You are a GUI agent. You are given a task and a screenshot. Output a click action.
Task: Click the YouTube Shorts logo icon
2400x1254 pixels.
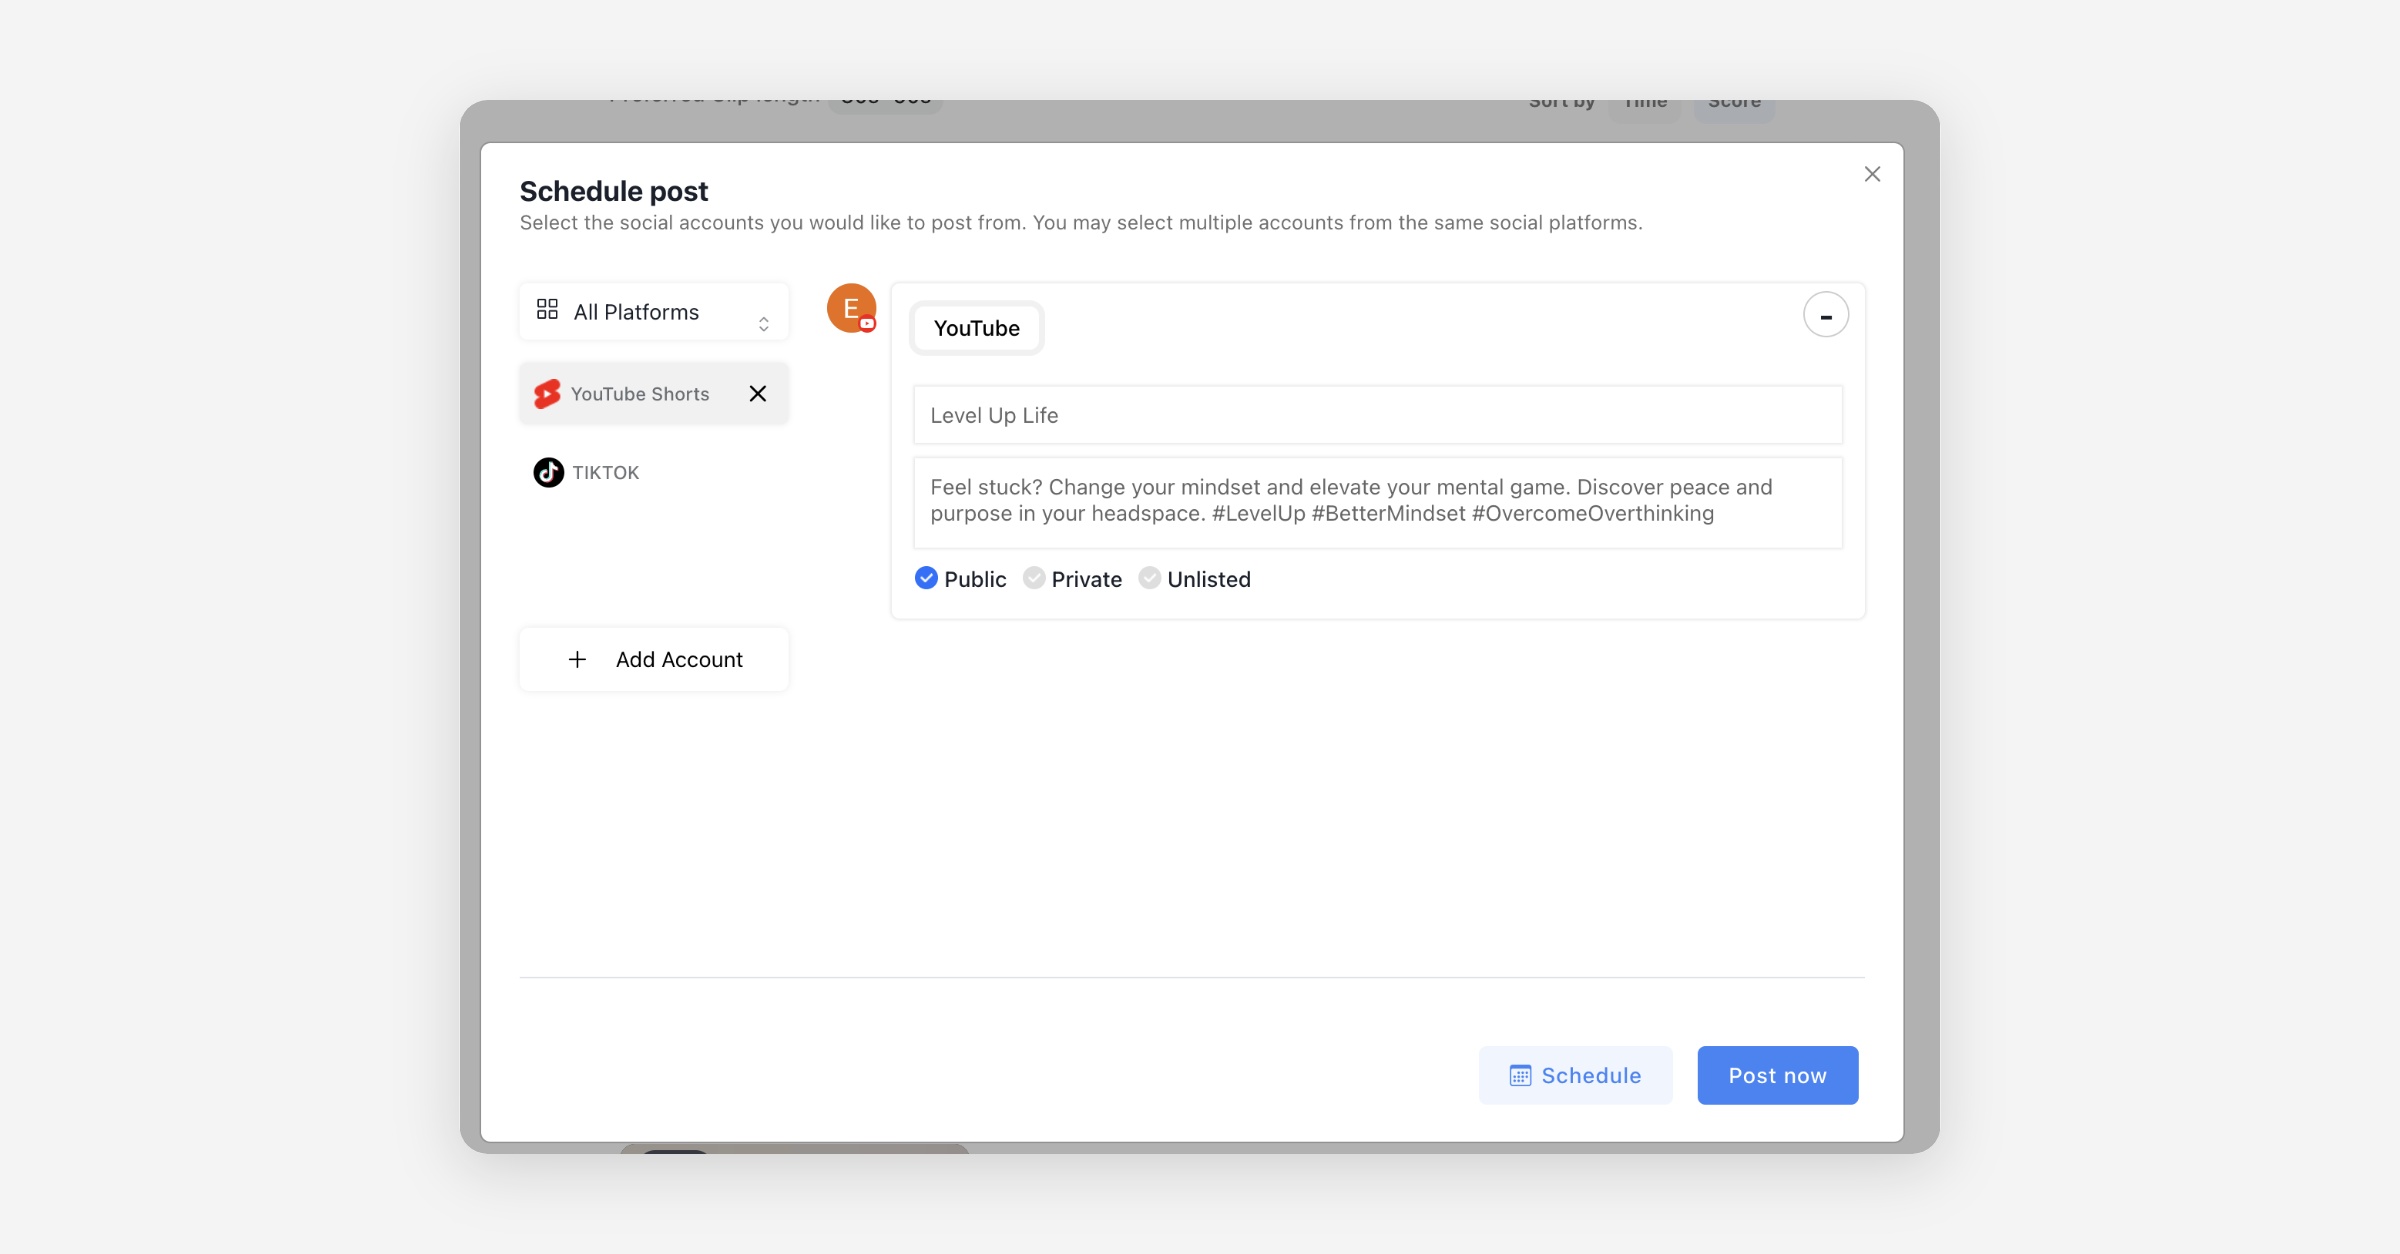547,394
